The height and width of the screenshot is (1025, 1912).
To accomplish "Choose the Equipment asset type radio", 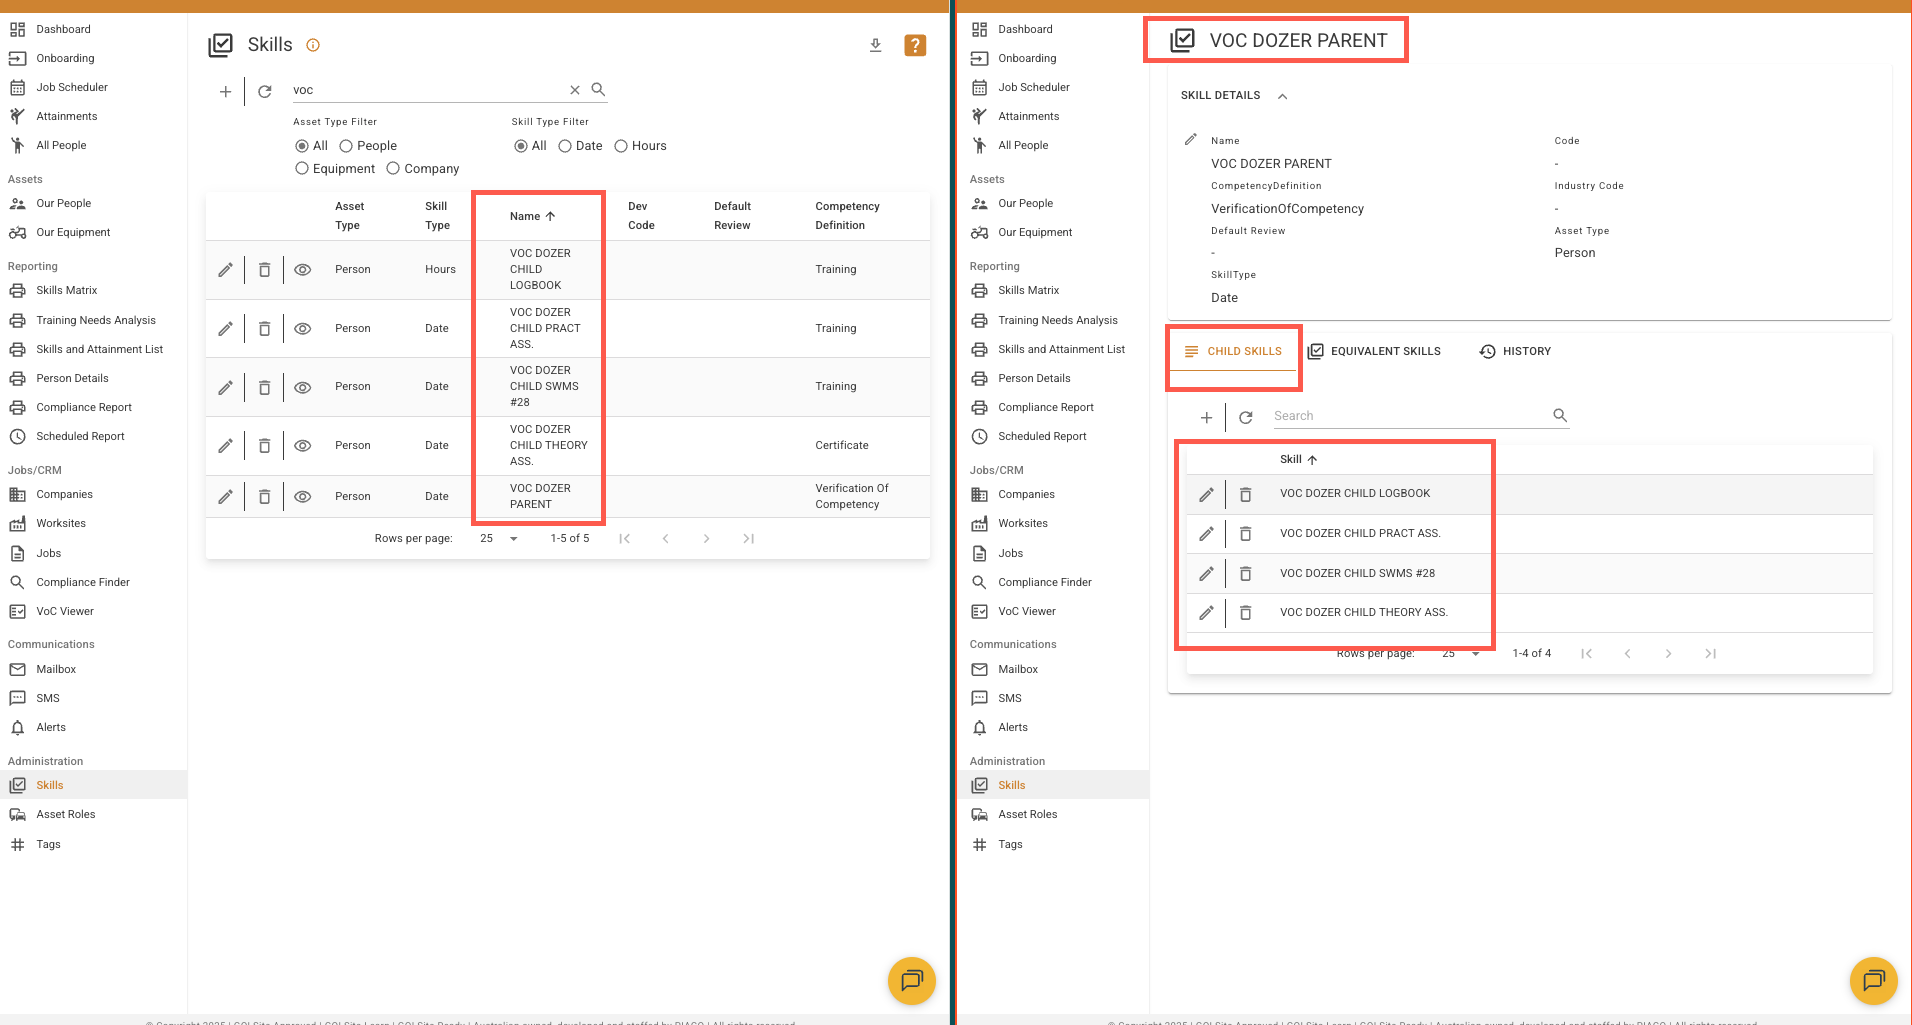I will (x=302, y=169).
